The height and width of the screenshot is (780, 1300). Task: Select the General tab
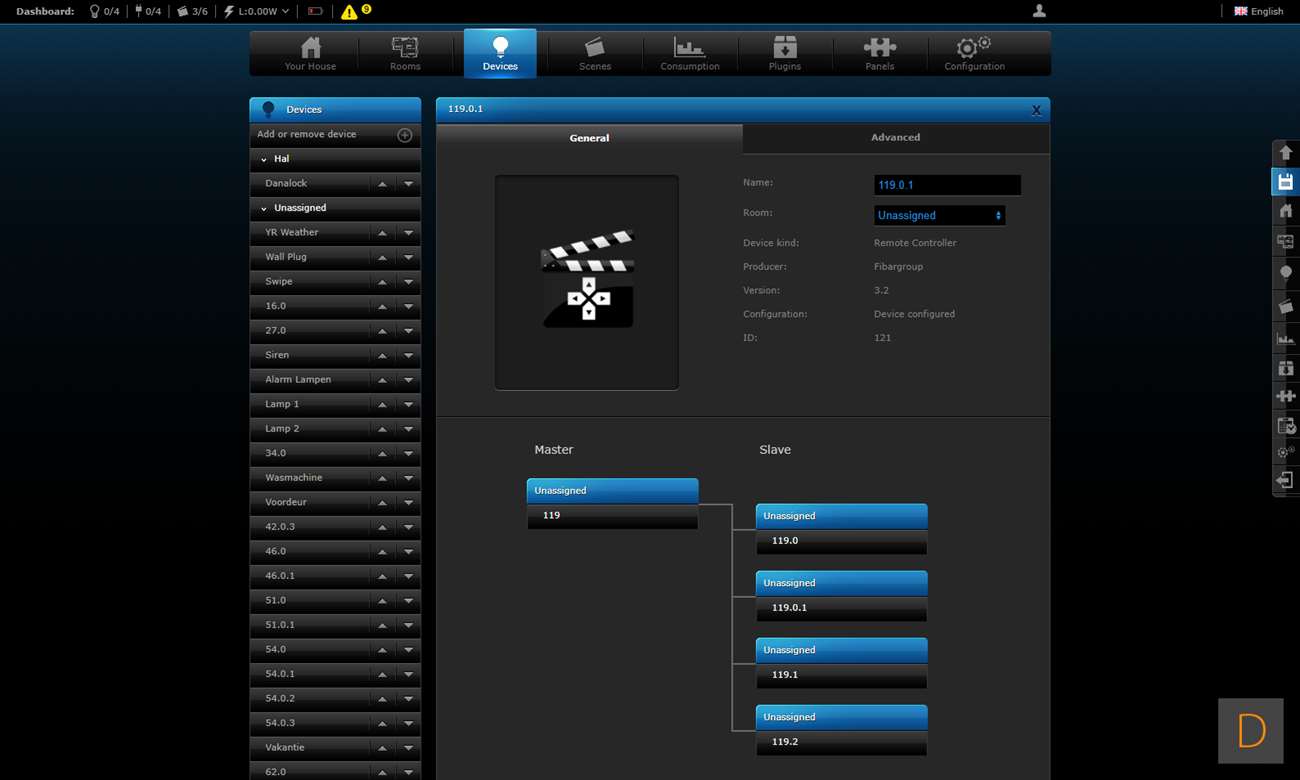pyautogui.click(x=589, y=138)
